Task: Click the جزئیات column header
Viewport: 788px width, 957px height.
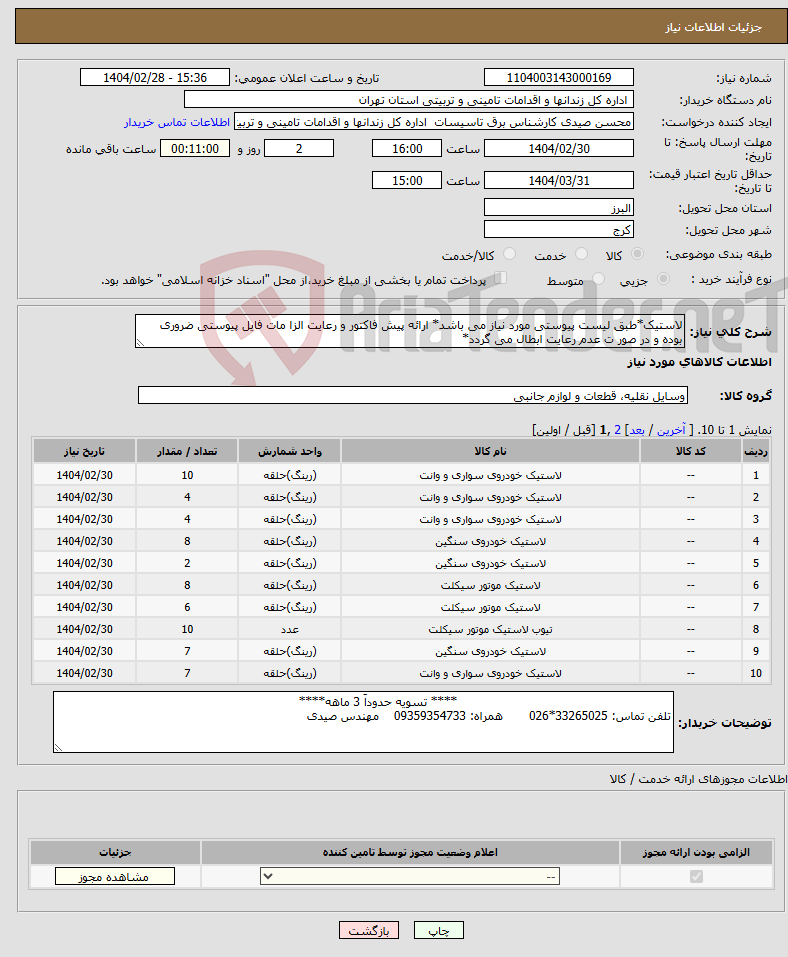Action: coord(115,852)
